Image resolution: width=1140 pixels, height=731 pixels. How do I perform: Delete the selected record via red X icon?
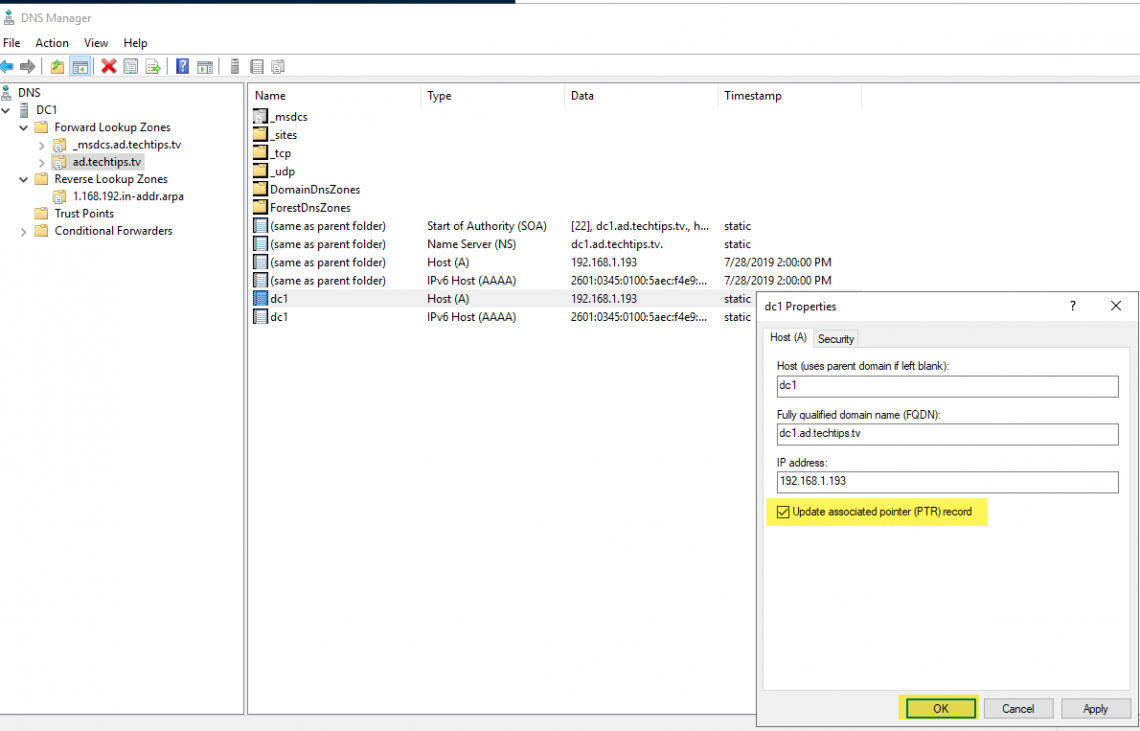click(108, 66)
